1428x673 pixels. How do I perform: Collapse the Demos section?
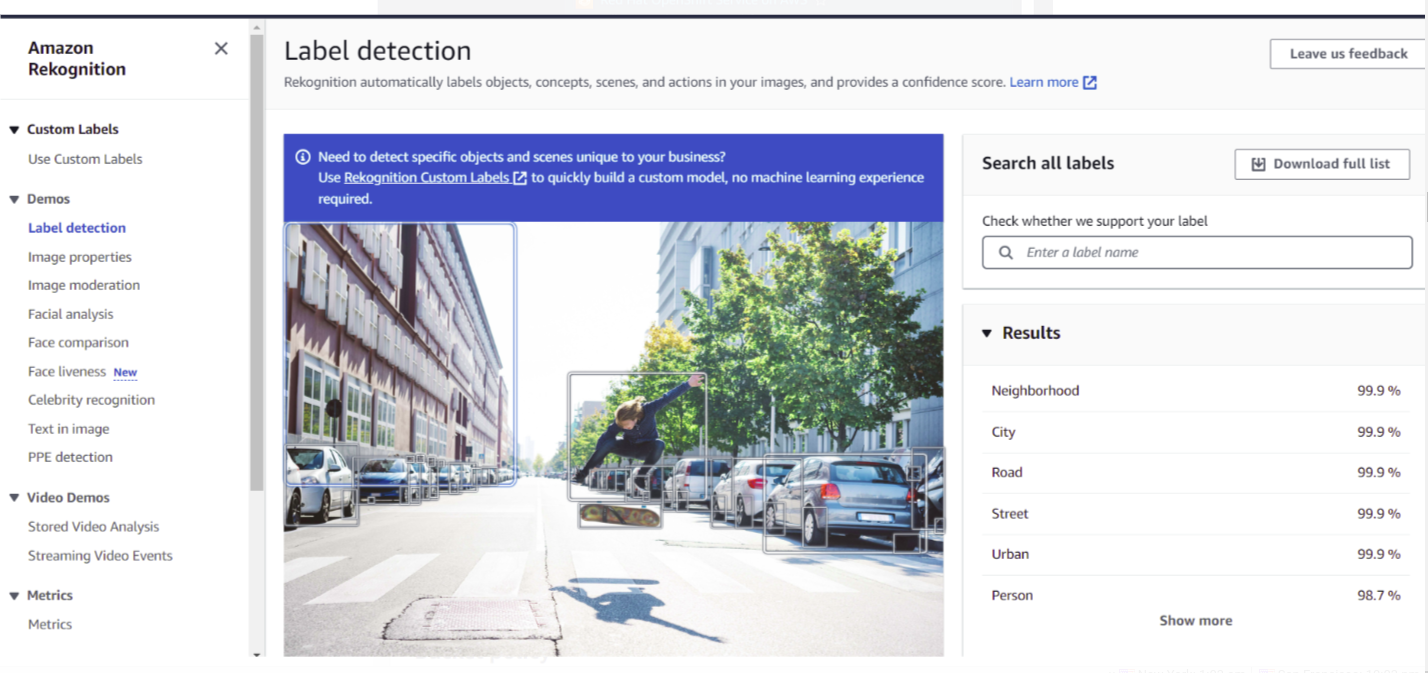click(14, 200)
